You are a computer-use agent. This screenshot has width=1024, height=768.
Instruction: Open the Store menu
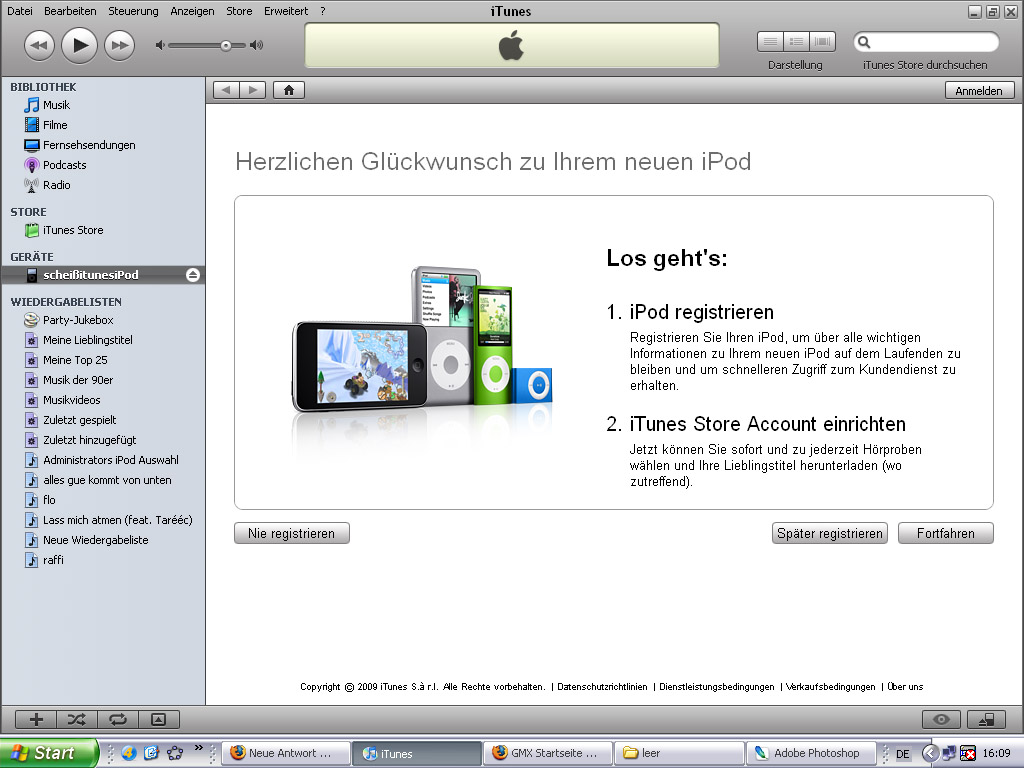click(239, 11)
